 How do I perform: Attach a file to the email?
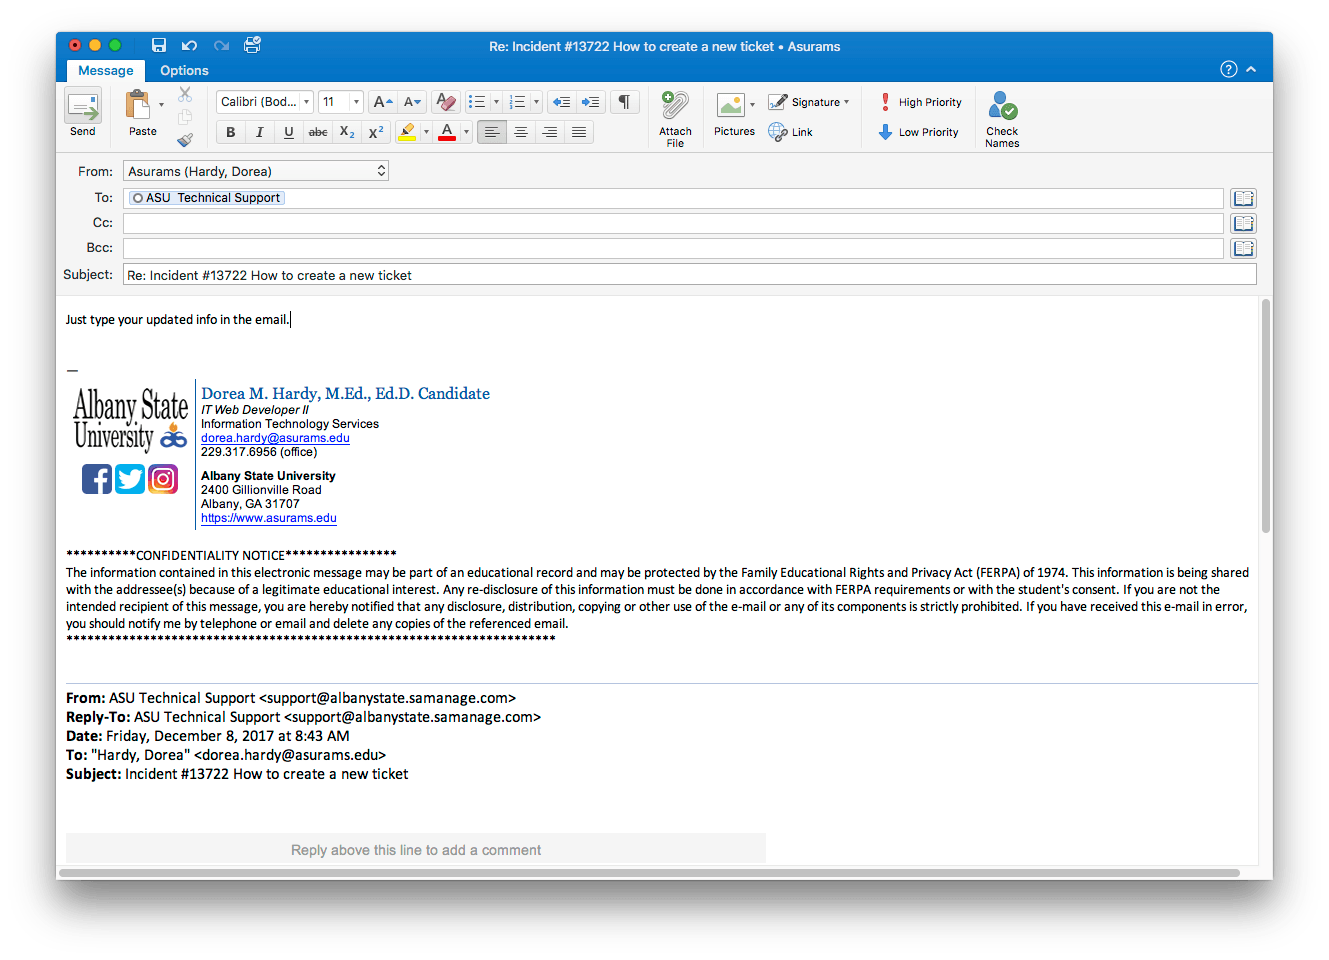(x=675, y=117)
